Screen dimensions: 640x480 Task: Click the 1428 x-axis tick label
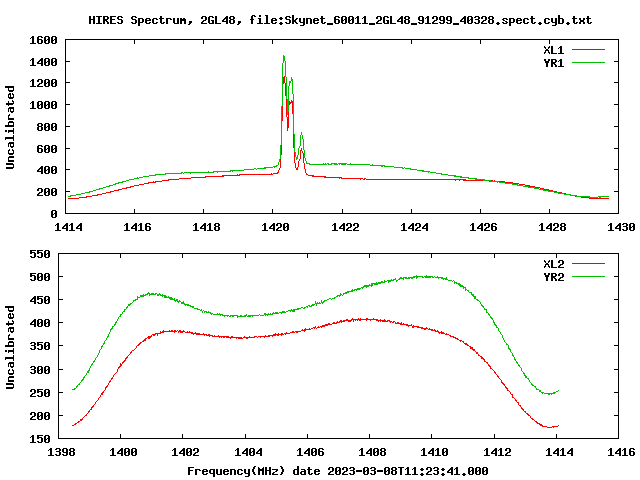[x=552, y=227]
